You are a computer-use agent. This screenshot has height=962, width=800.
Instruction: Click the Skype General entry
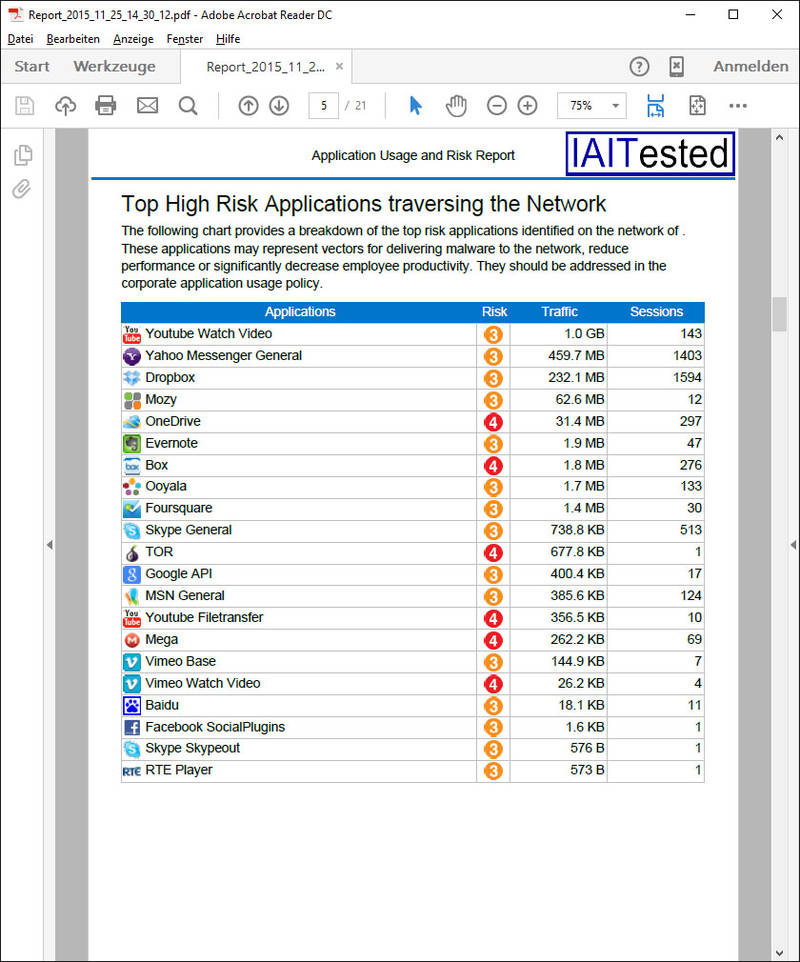pyautogui.click(x=188, y=530)
